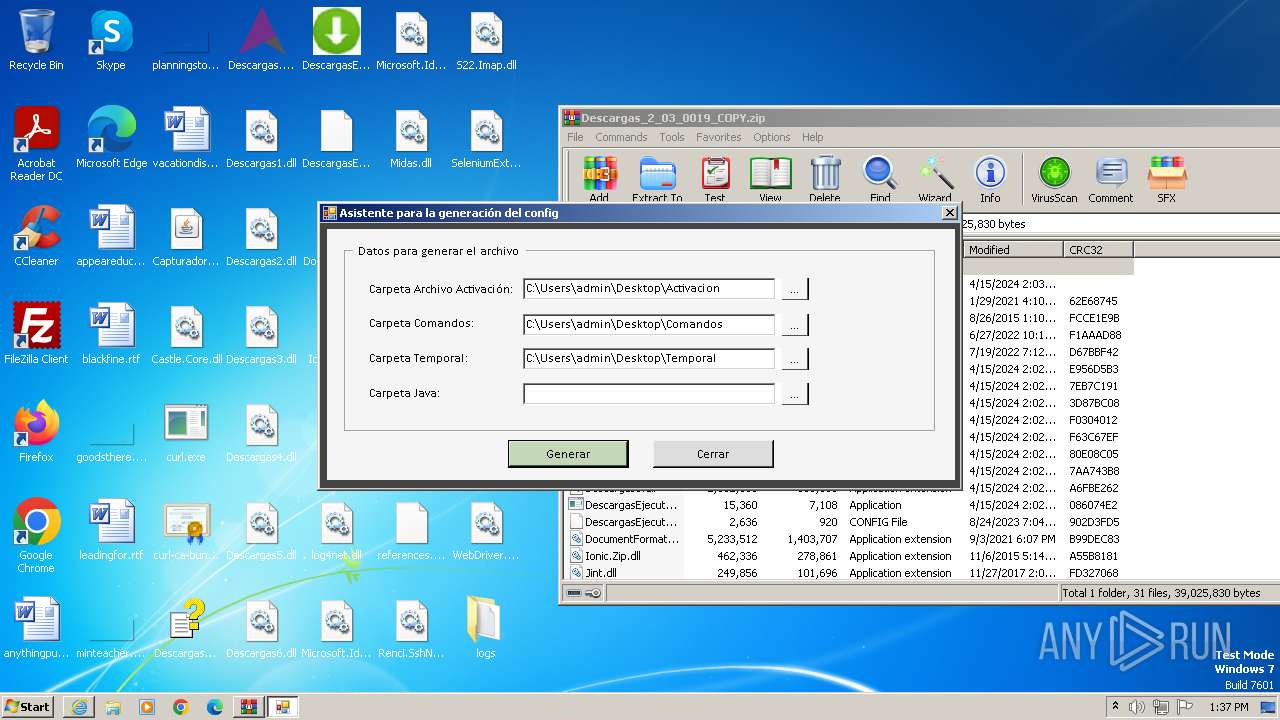
Task: Select the DocumentFormat row in WinRAR list
Action: point(850,539)
